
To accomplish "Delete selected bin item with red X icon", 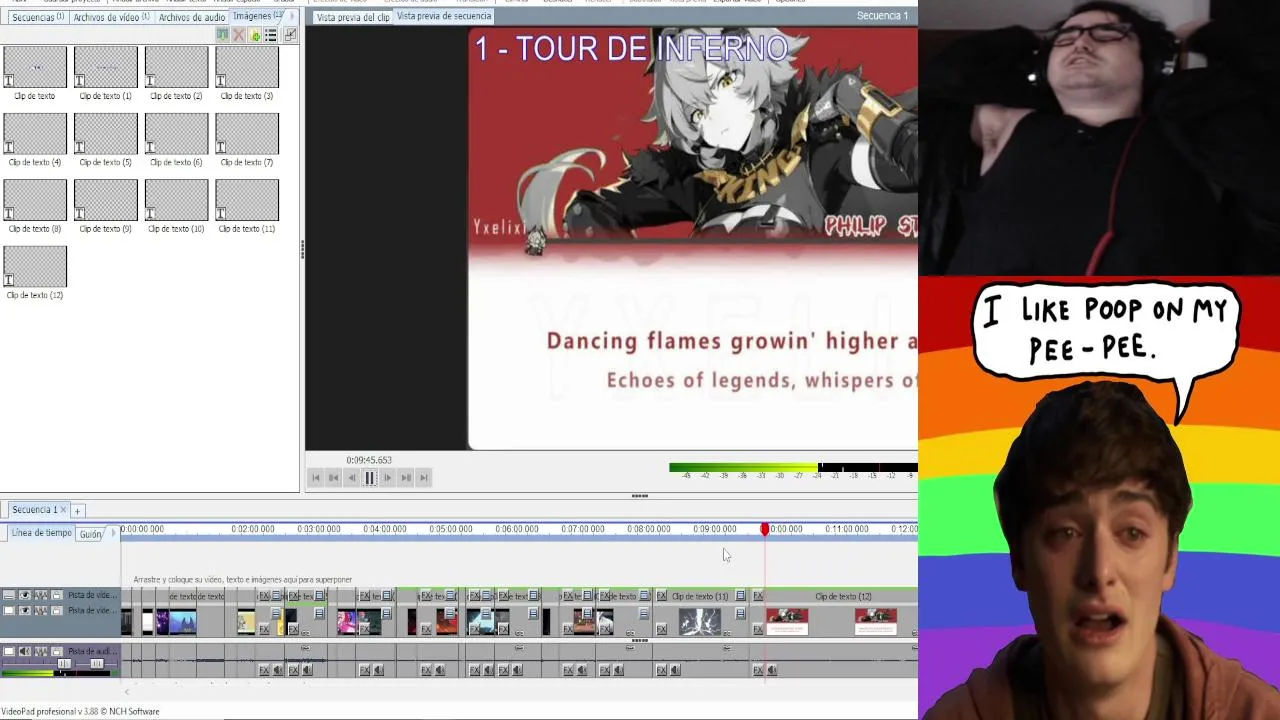I will point(238,35).
